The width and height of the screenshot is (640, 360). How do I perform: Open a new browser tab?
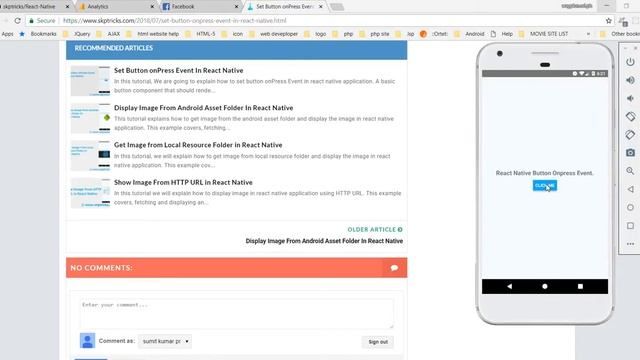tap(337, 7)
